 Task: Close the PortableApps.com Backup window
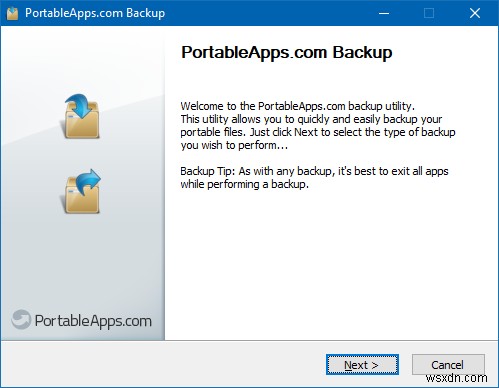[x=475, y=13]
